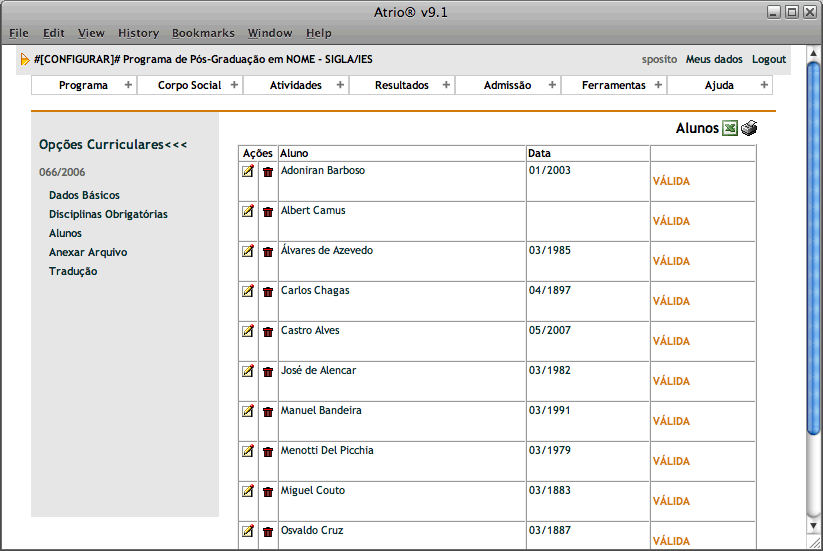Viewport: 823px width, 551px height.
Task: Edit the Adoniran Barbosa record
Action: [248, 171]
